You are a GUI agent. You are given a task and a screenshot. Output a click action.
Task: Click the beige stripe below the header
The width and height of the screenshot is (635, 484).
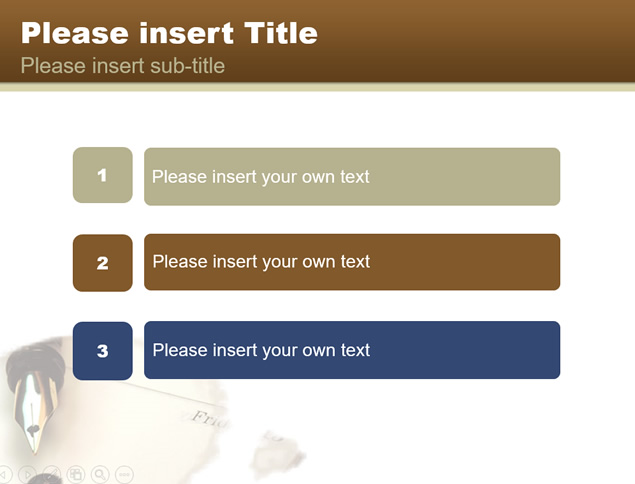(x=318, y=87)
